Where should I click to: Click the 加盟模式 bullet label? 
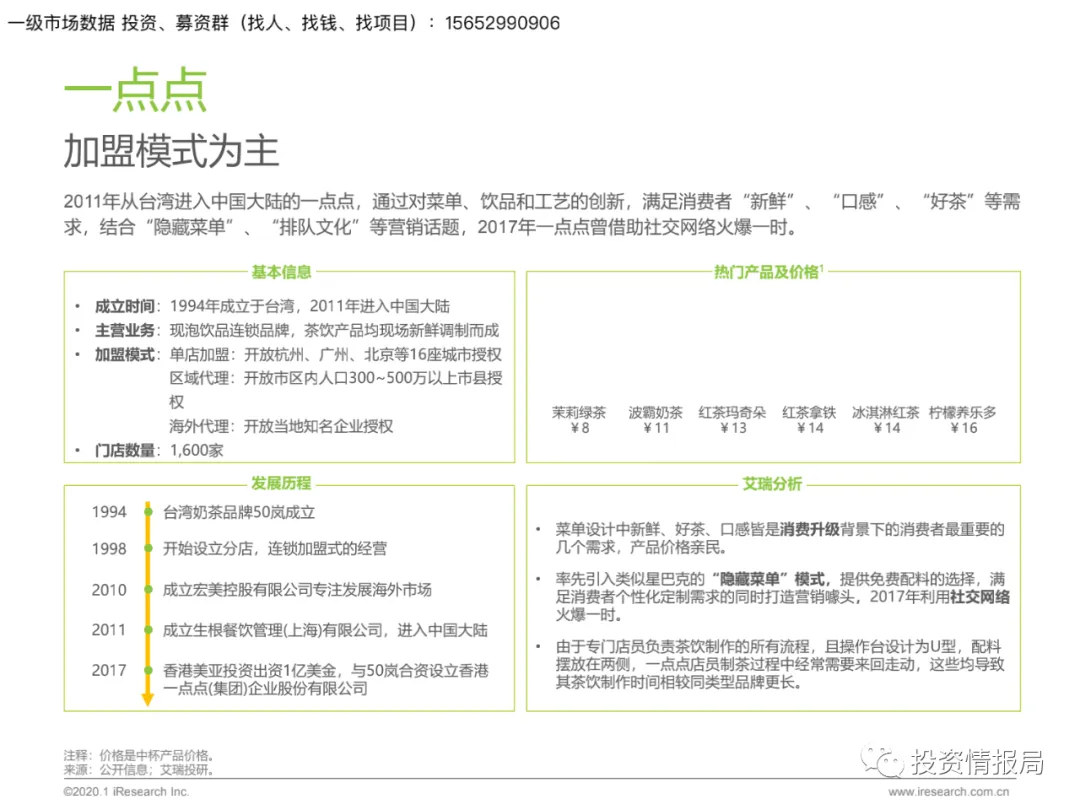(x=125, y=354)
